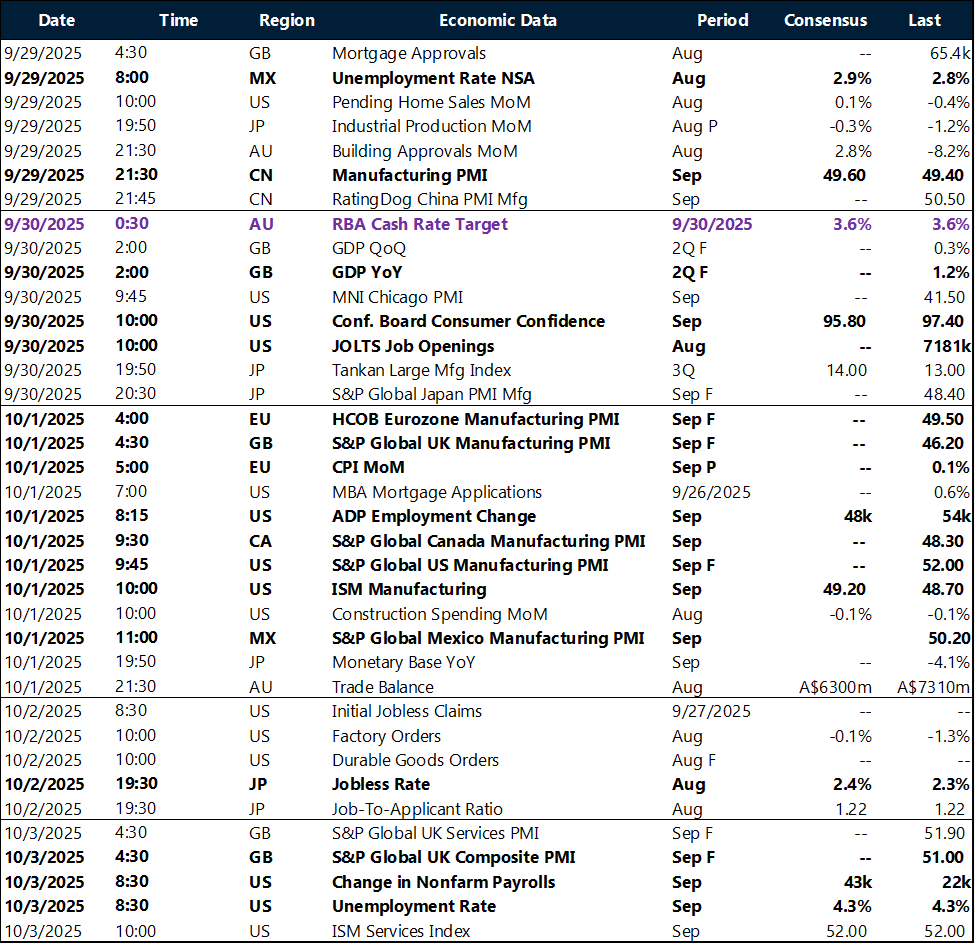Screen dimensions: 975x944
Task: Click the Mortgage Approvals row label
Action: [x=409, y=53]
